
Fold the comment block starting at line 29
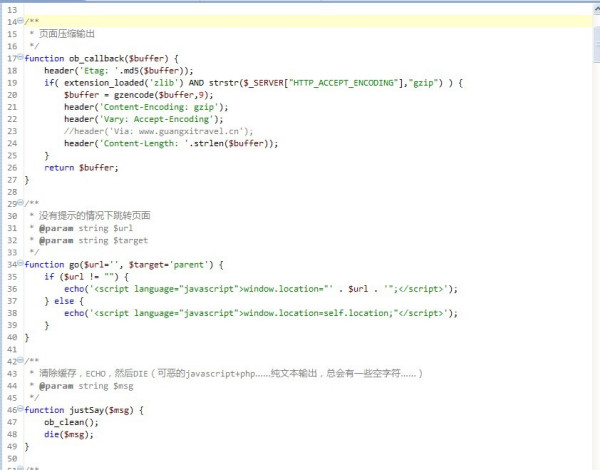pyautogui.click(x=20, y=202)
